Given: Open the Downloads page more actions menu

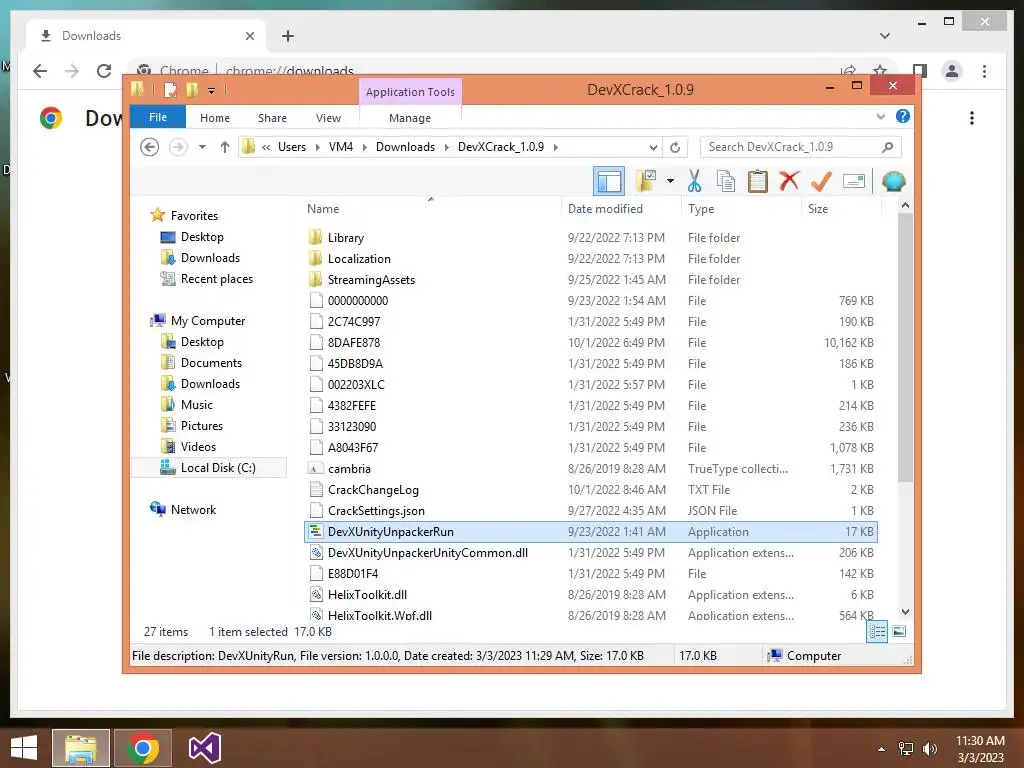Looking at the screenshot, I should 972,118.
